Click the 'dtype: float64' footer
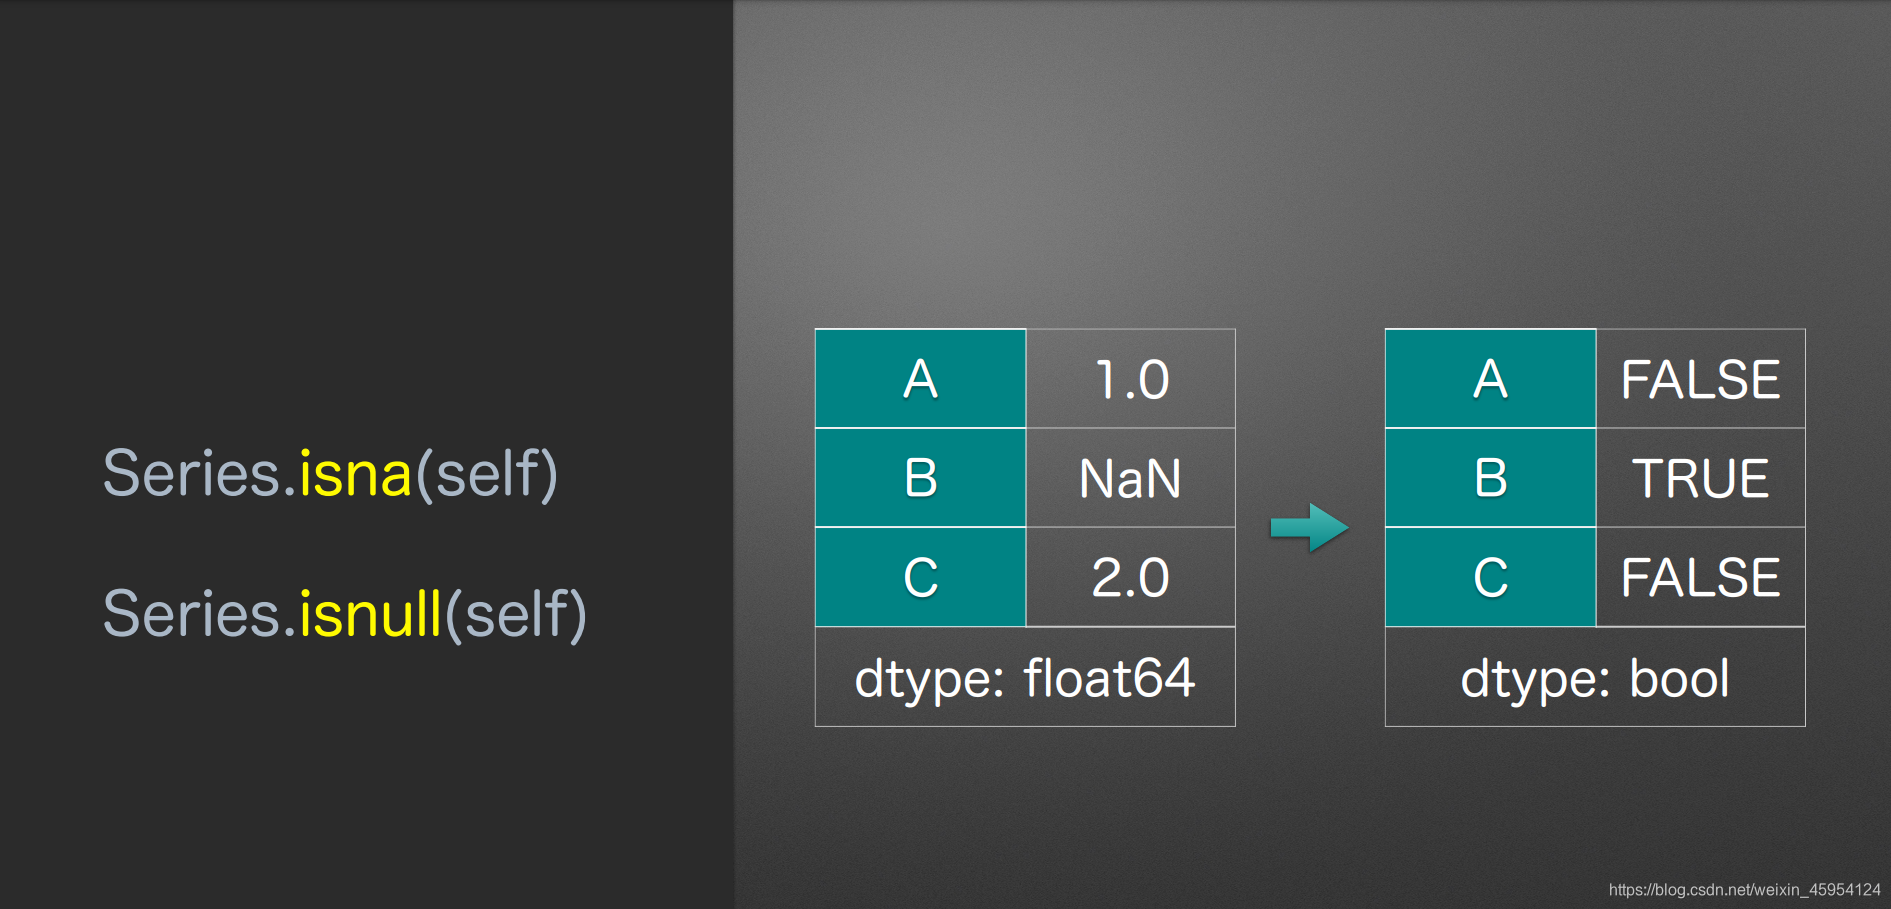 tap(1025, 677)
